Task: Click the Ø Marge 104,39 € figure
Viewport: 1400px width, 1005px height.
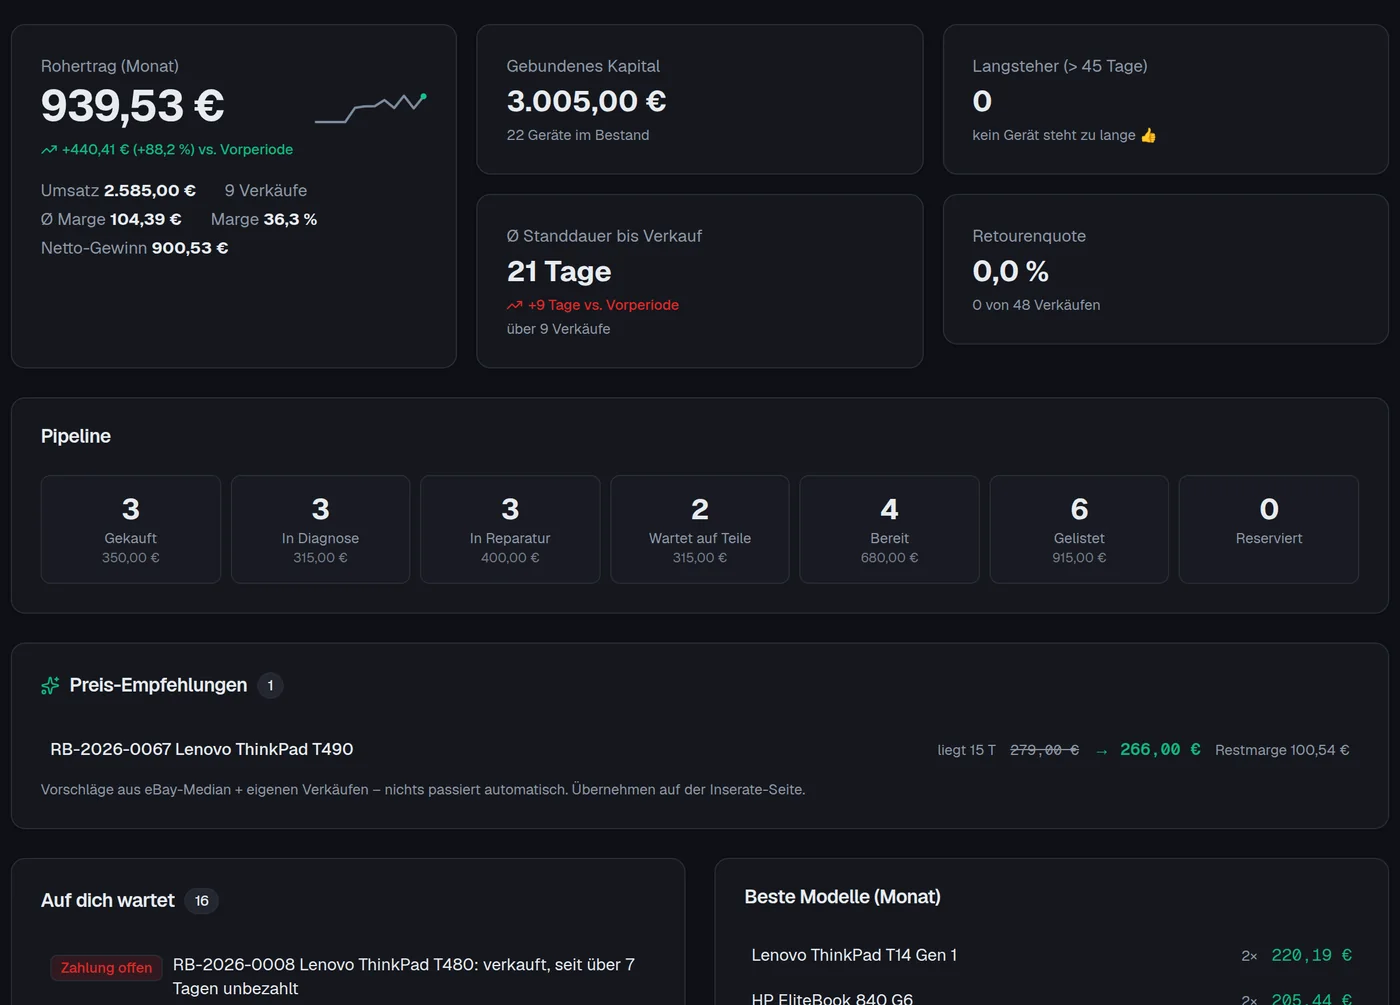Action: [x=111, y=219]
